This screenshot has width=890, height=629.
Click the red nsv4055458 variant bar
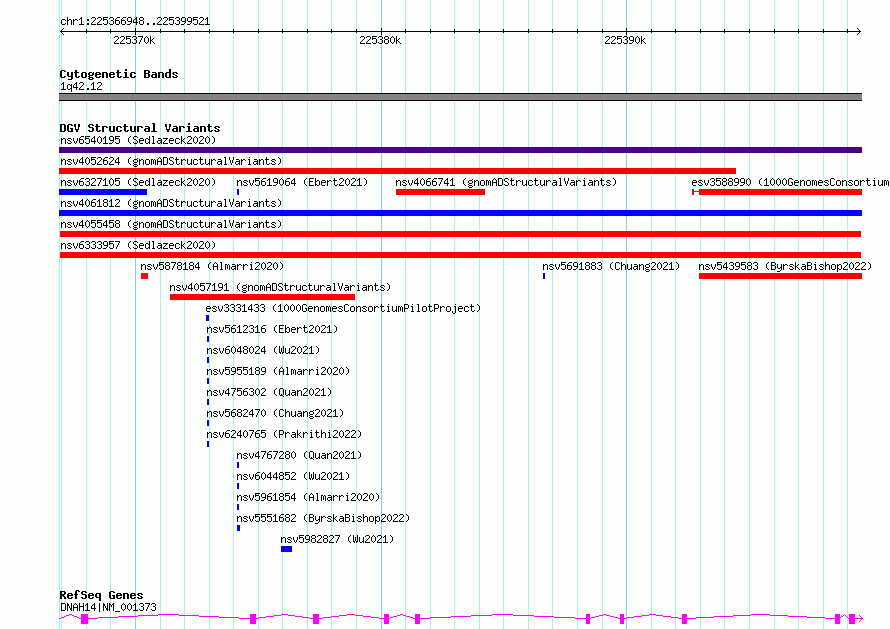point(460,234)
